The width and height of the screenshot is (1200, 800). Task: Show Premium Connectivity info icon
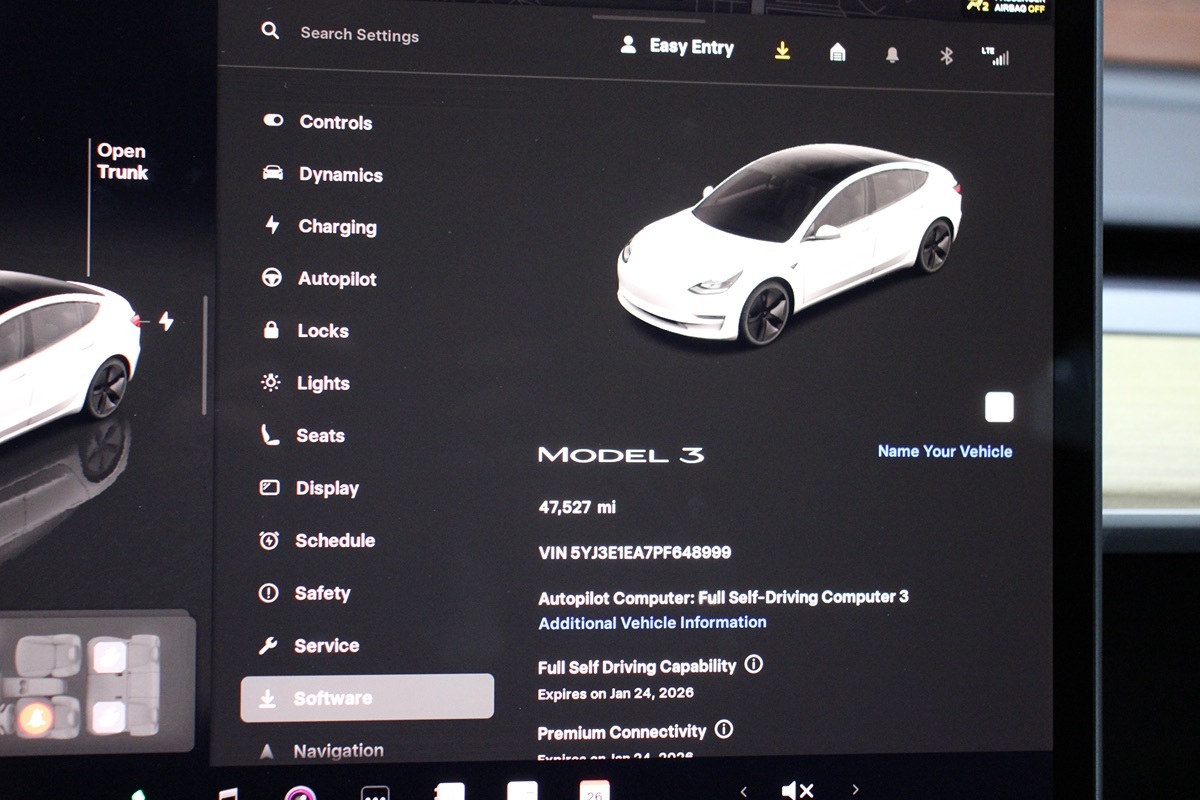coord(724,729)
